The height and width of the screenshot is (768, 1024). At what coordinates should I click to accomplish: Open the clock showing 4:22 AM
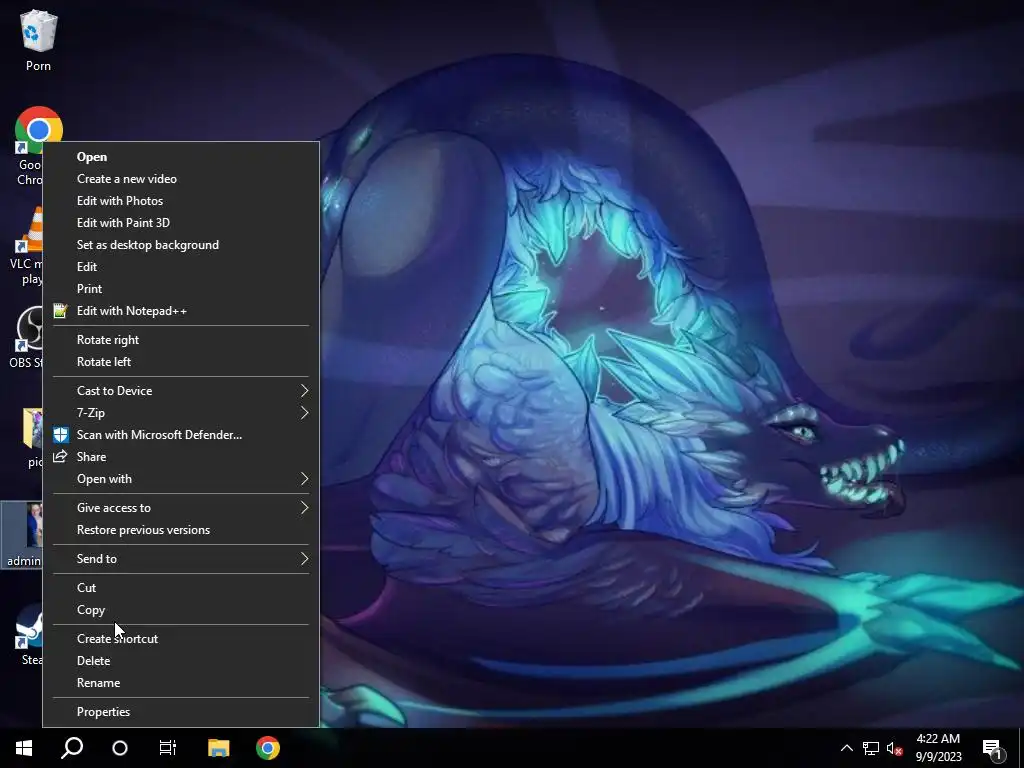[x=938, y=748]
